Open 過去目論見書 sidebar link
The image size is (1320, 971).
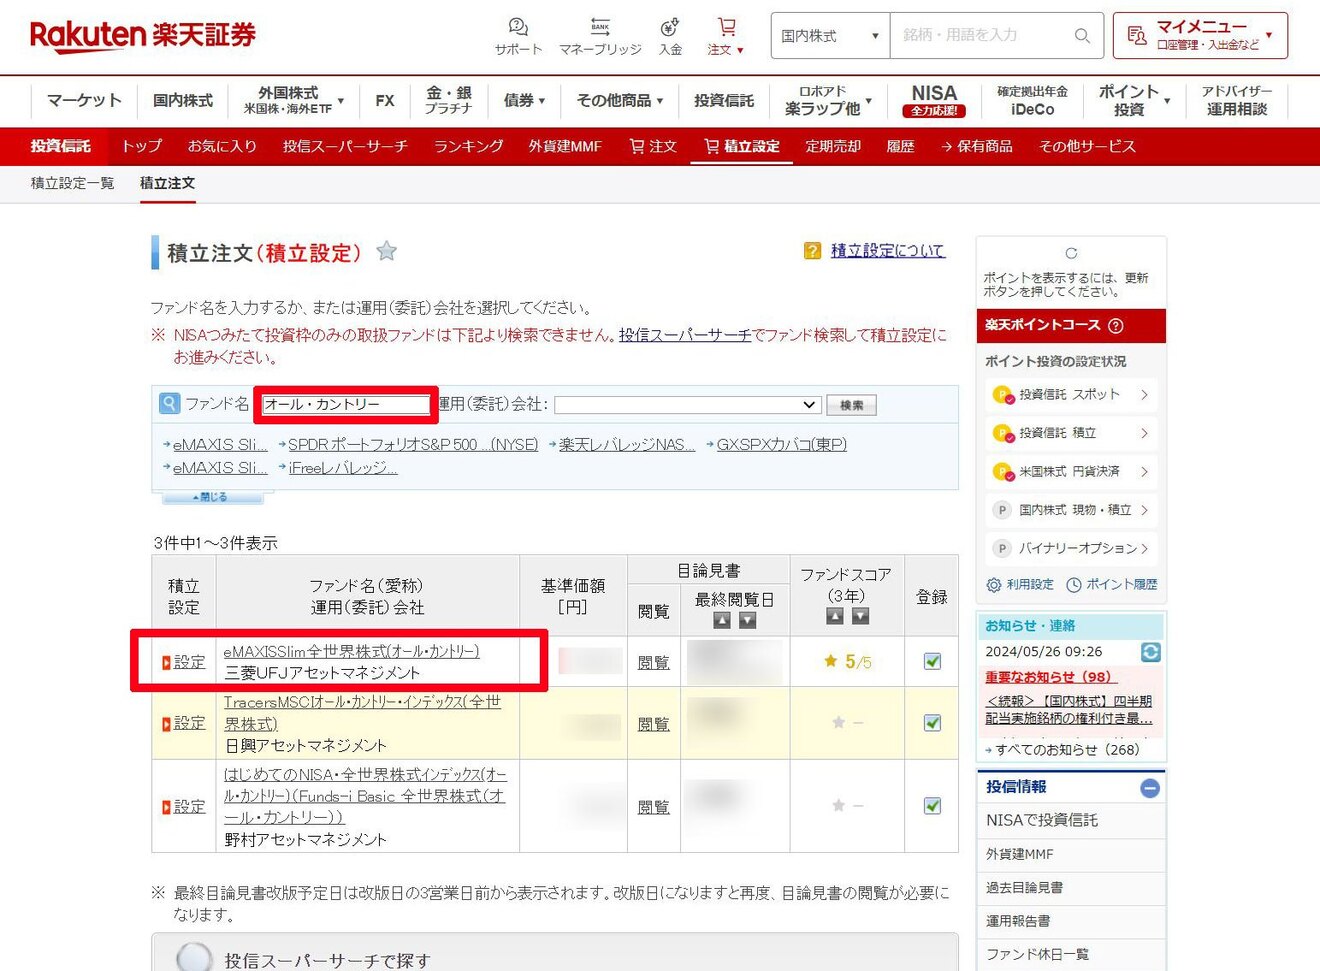tap(1071, 888)
